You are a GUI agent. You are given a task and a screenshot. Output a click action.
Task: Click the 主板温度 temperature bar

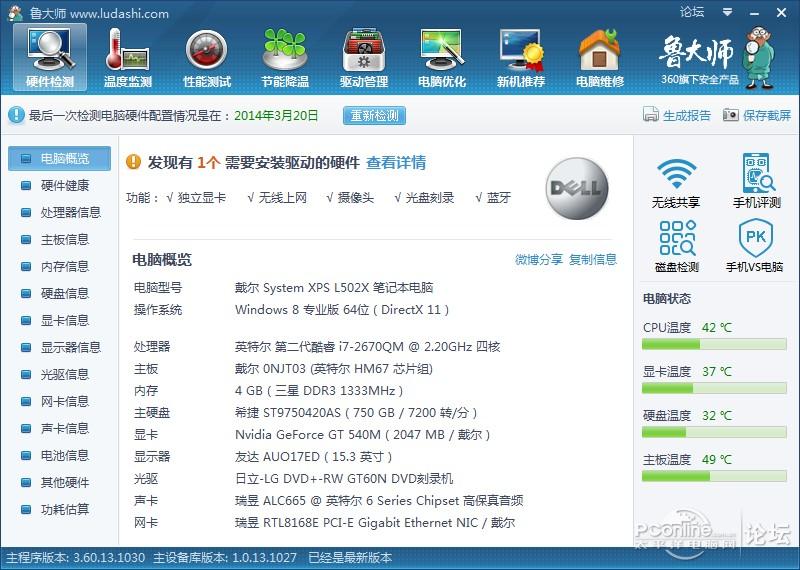714,477
